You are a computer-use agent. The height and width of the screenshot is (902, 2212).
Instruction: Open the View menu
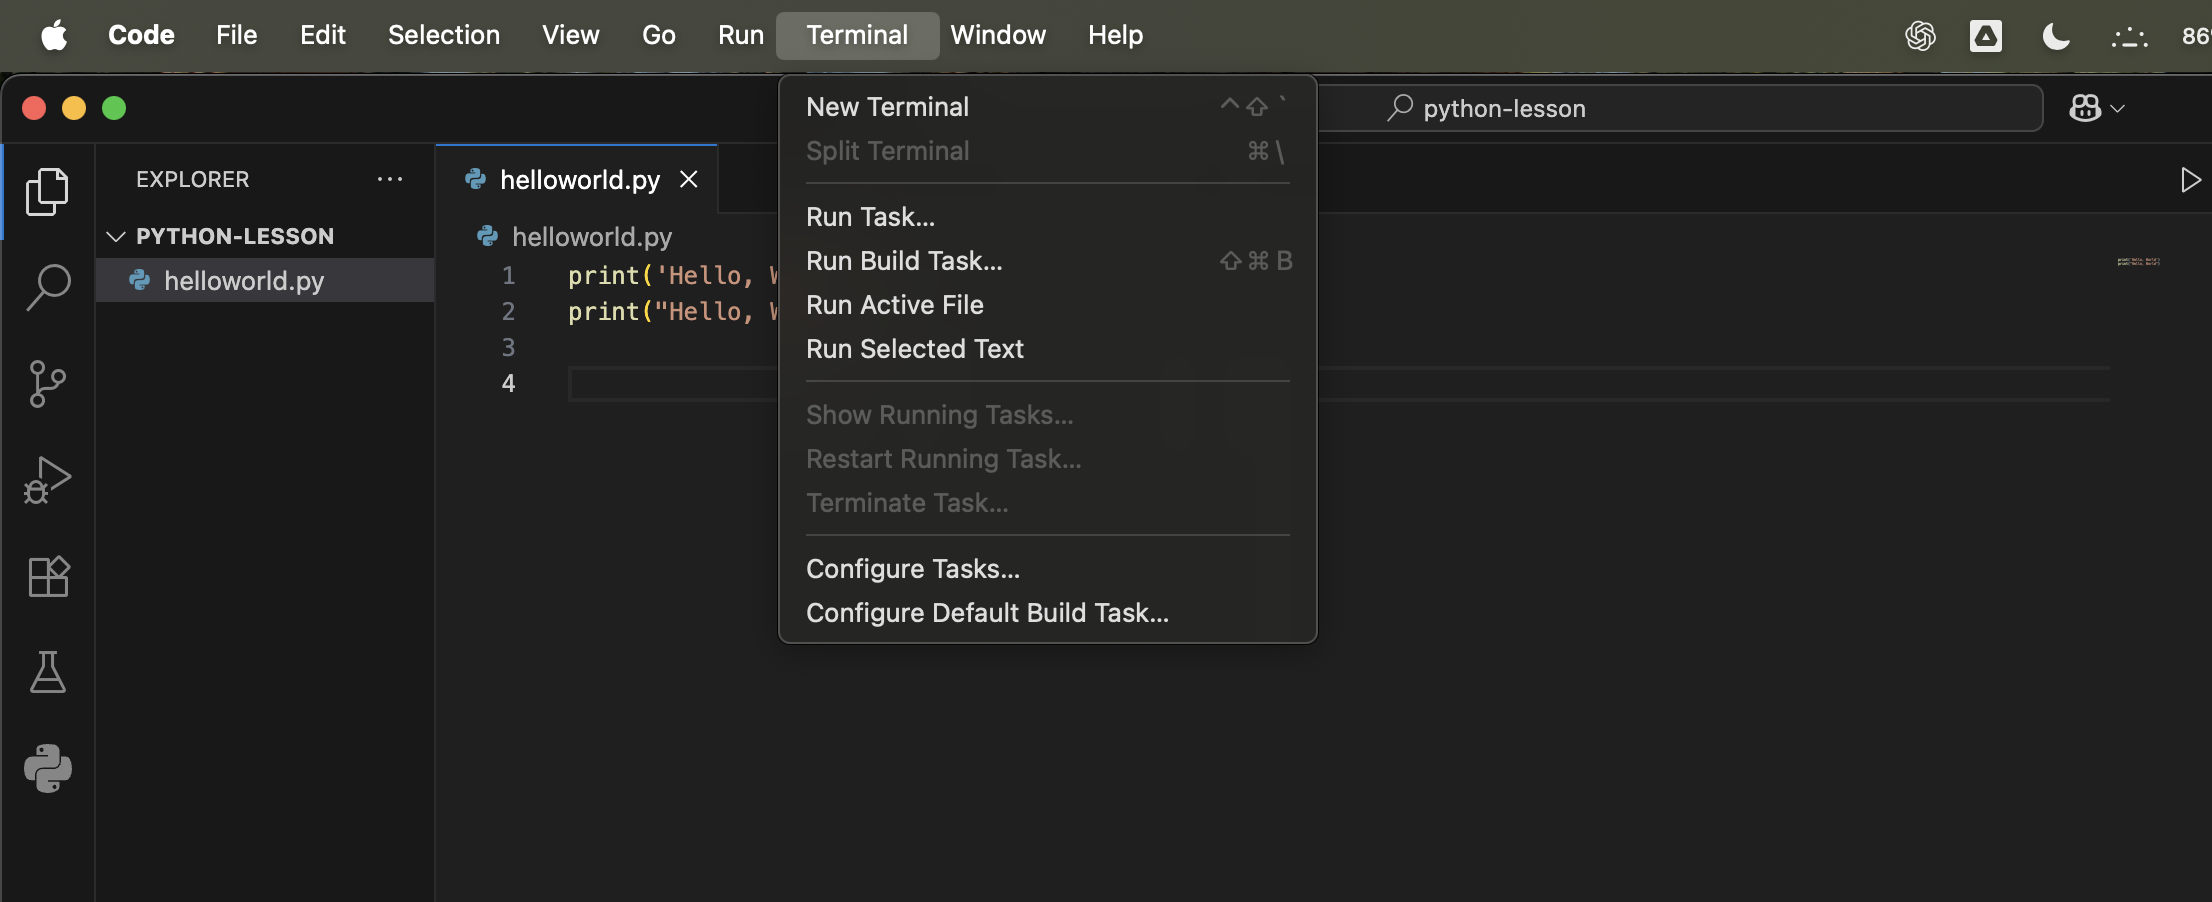click(x=571, y=35)
